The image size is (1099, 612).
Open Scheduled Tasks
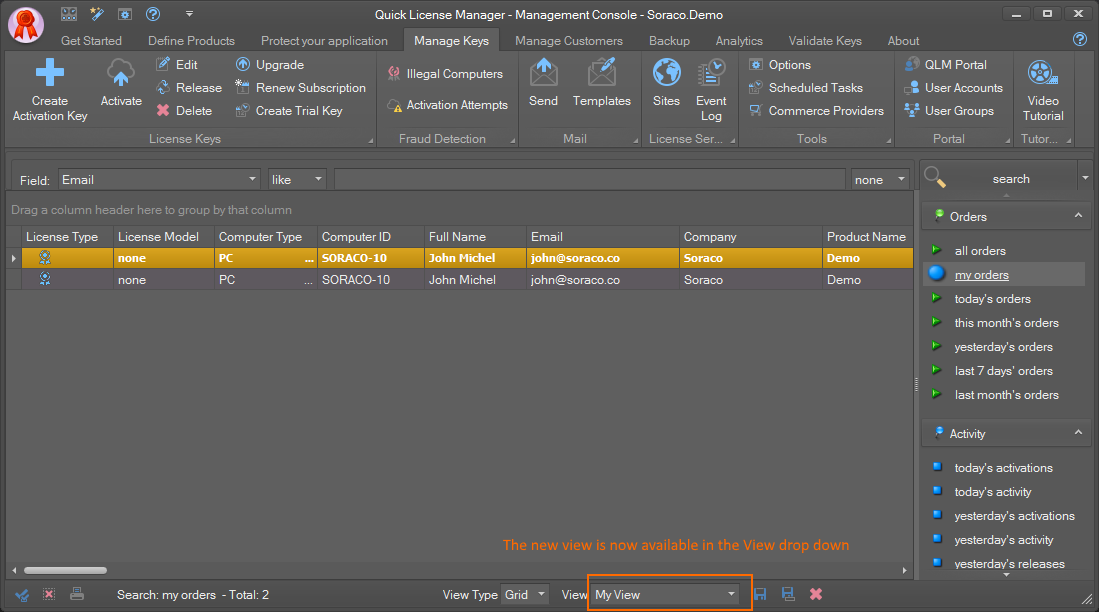[806, 88]
